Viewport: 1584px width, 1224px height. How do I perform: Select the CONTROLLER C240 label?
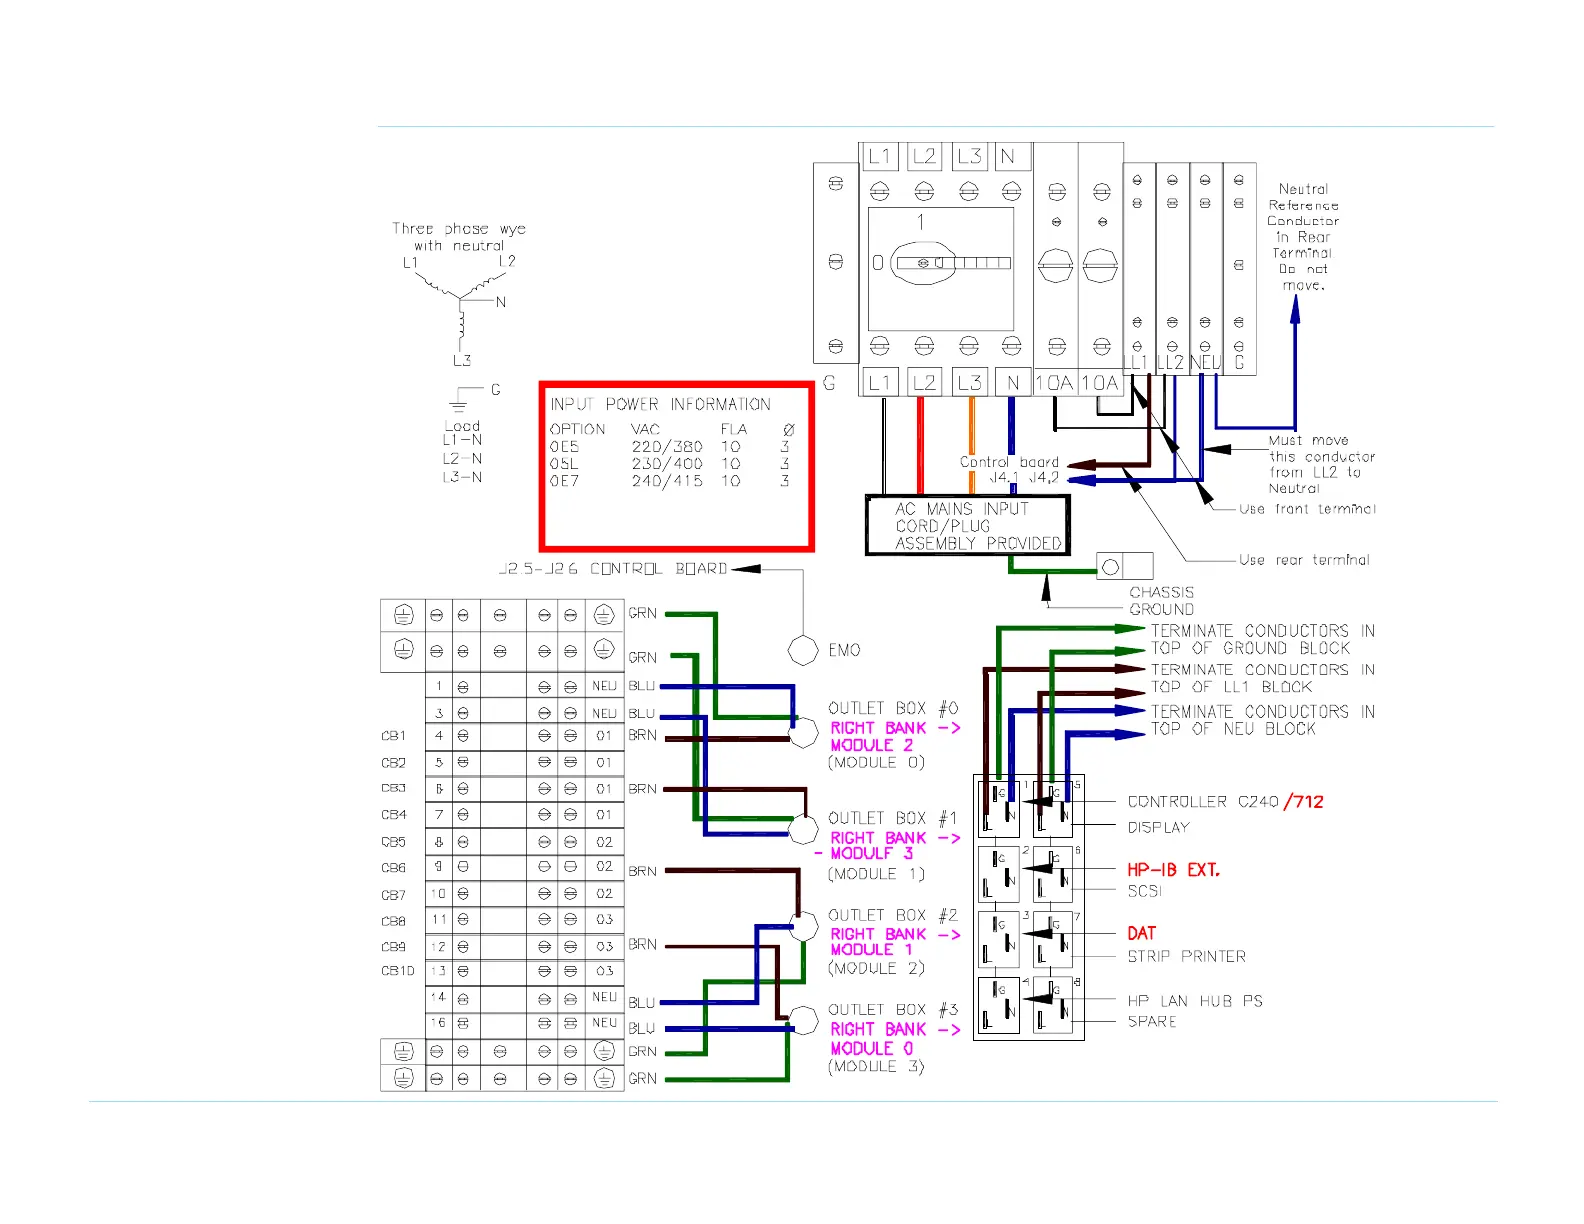(x=1203, y=802)
